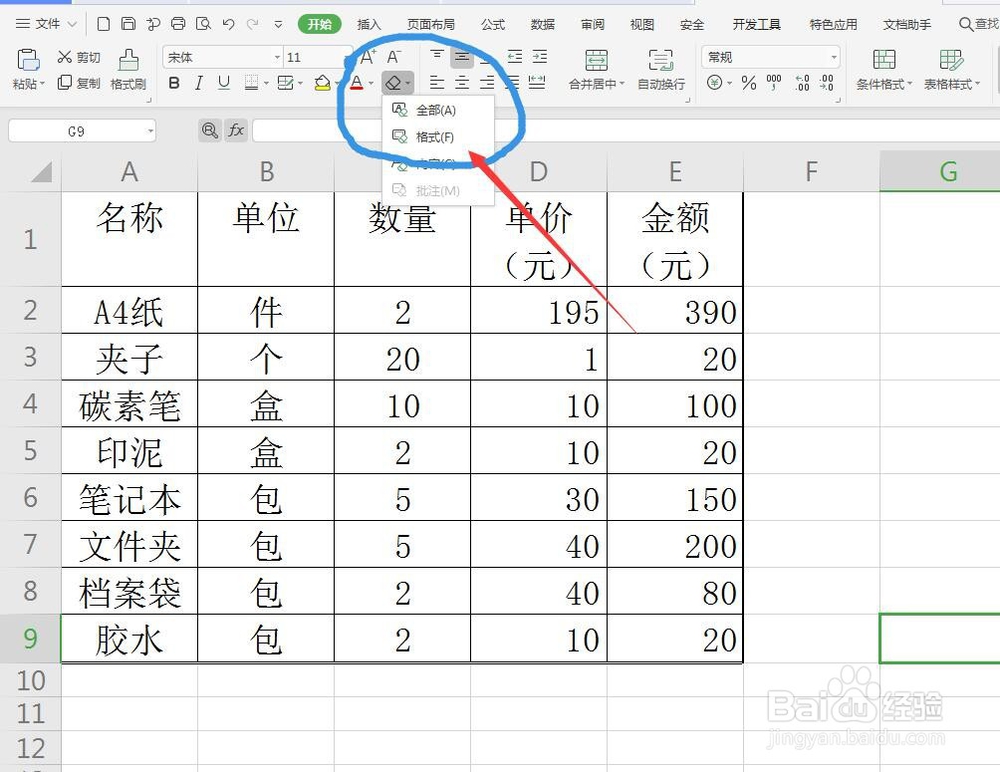
Task: Switch to the 插入 ribbon tab
Action: pyautogui.click(x=370, y=23)
